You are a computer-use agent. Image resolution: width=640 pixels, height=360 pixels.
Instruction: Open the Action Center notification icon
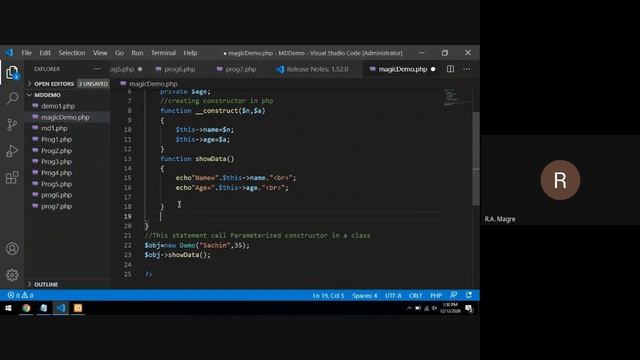469,308
